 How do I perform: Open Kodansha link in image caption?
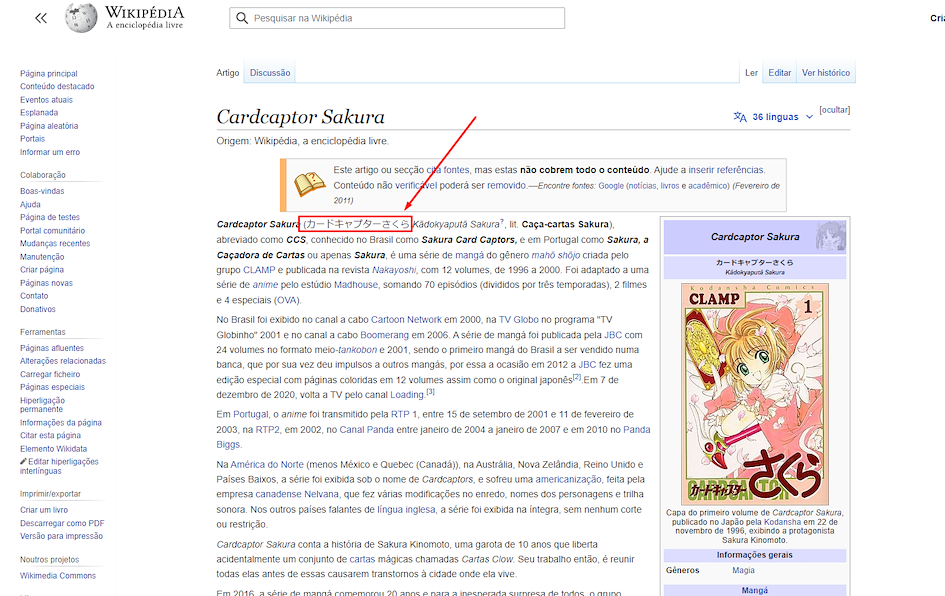click(x=782, y=522)
